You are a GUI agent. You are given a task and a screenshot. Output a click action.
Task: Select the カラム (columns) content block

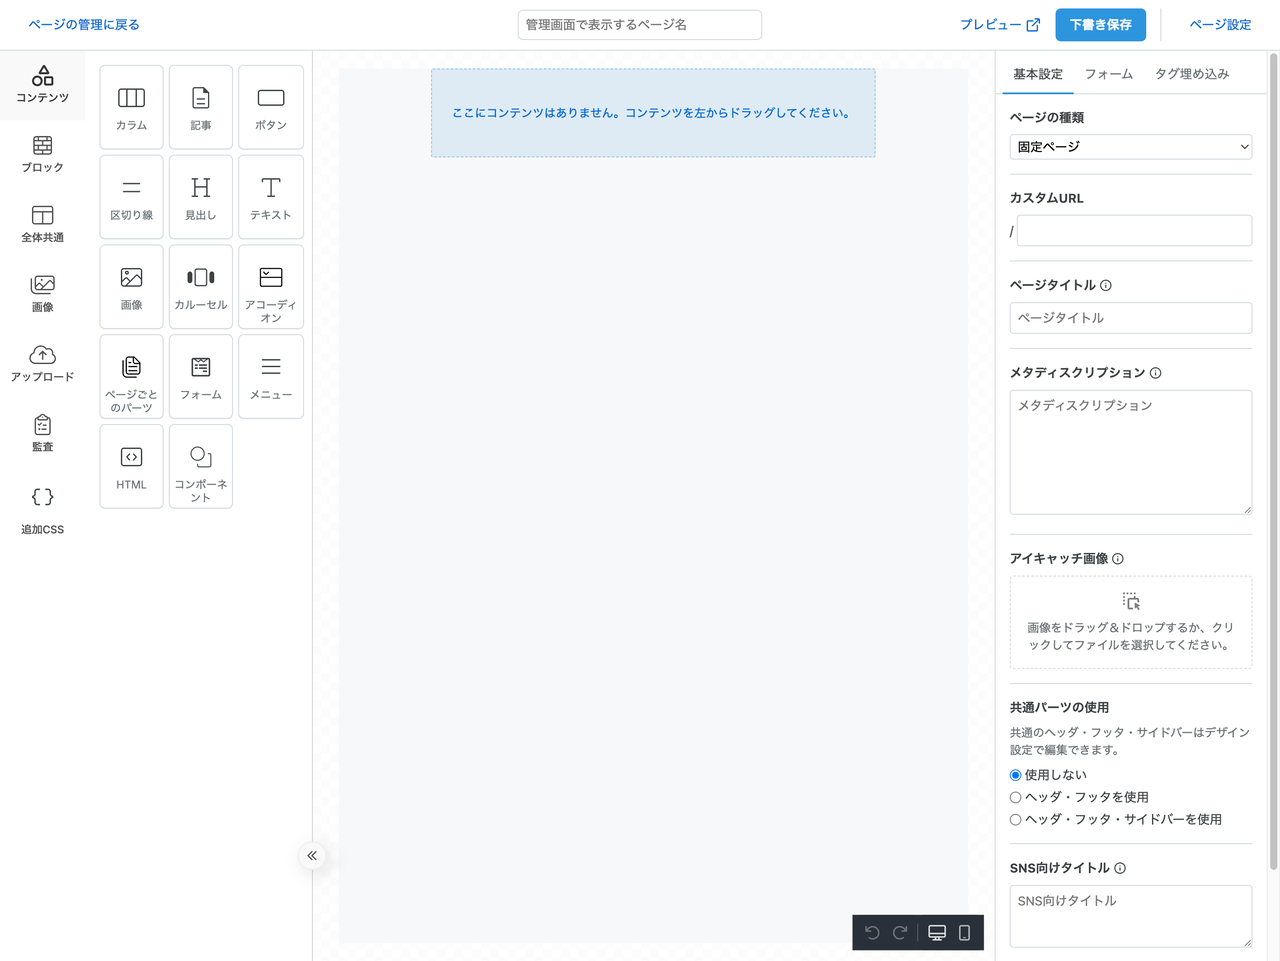pyautogui.click(x=131, y=106)
